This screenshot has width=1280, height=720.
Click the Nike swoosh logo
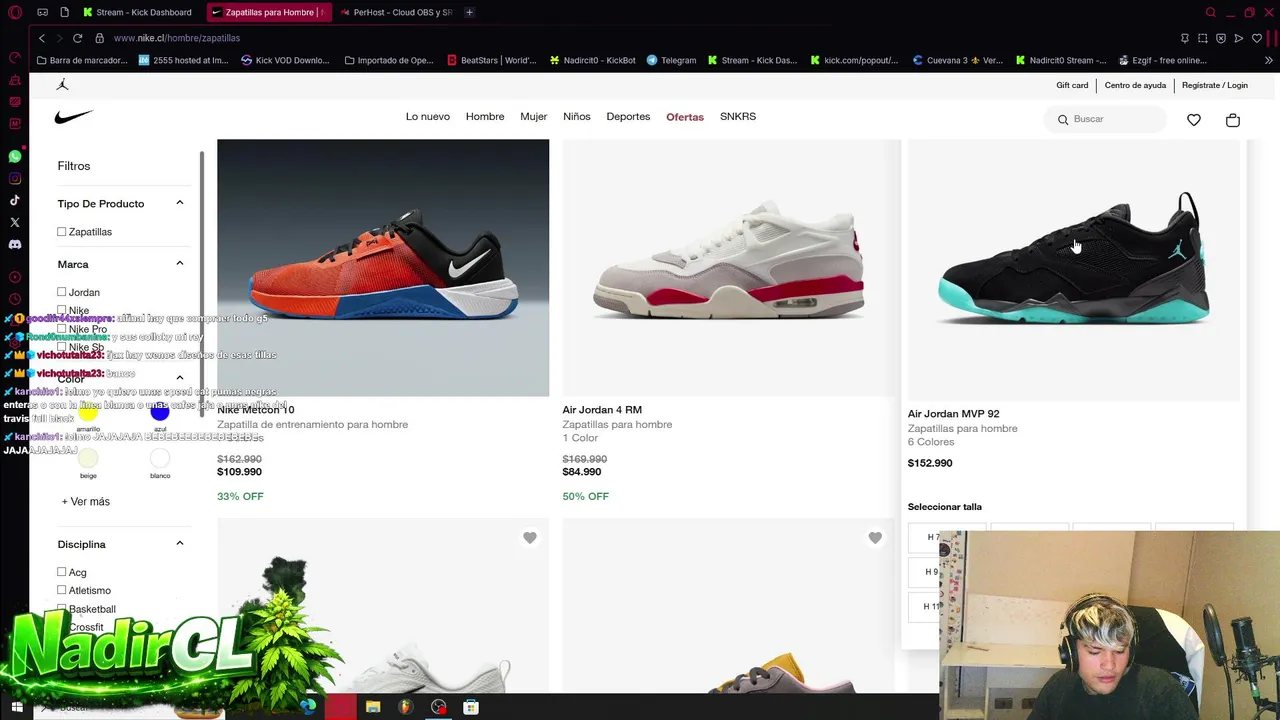click(x=74, y=117)
